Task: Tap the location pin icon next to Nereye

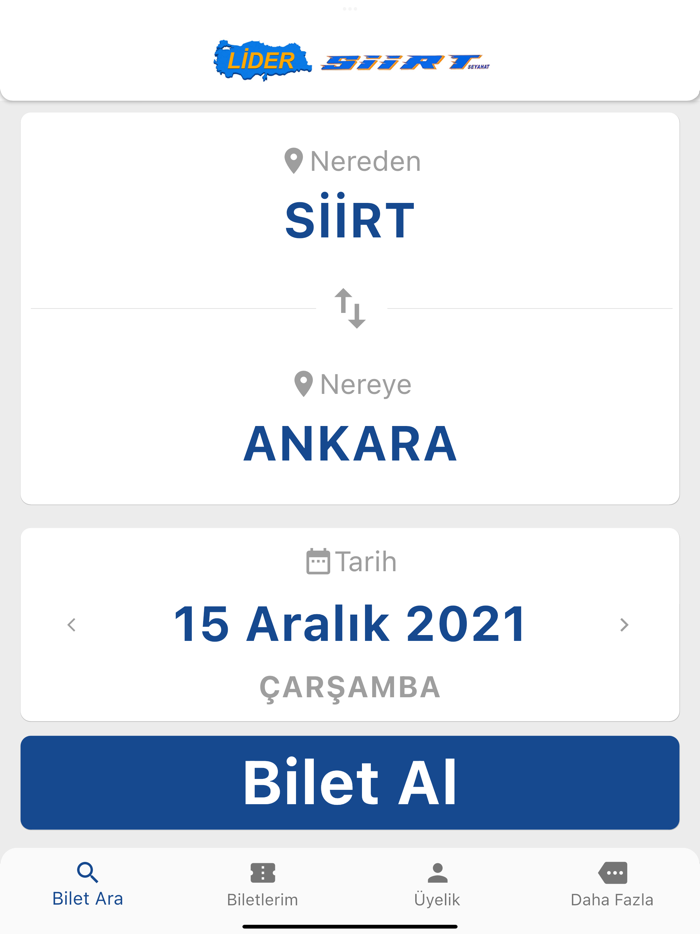Action: 303,383
